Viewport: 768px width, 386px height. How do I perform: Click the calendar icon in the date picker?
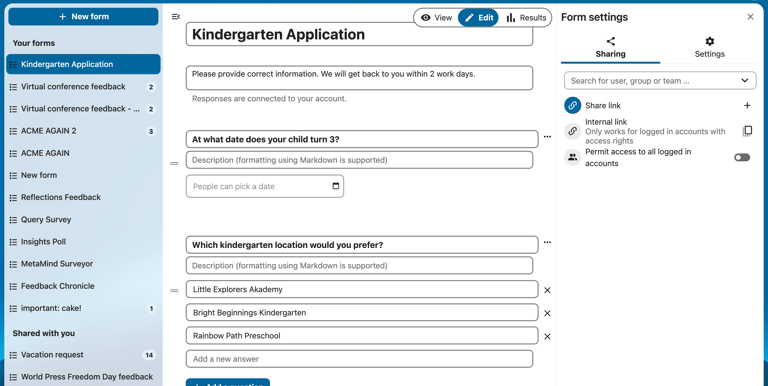(x=336, y=186)
